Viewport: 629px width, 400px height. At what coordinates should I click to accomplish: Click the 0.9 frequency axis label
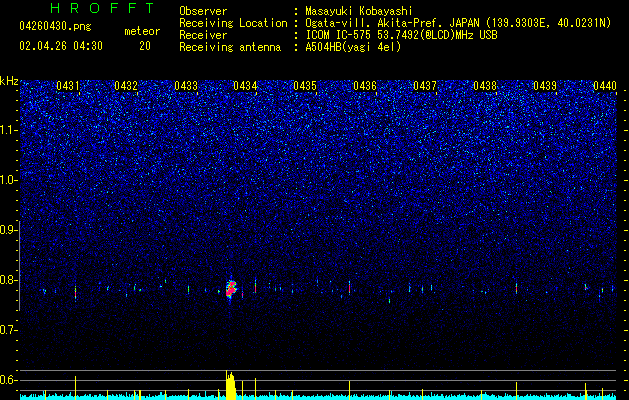tap(9, 230)
